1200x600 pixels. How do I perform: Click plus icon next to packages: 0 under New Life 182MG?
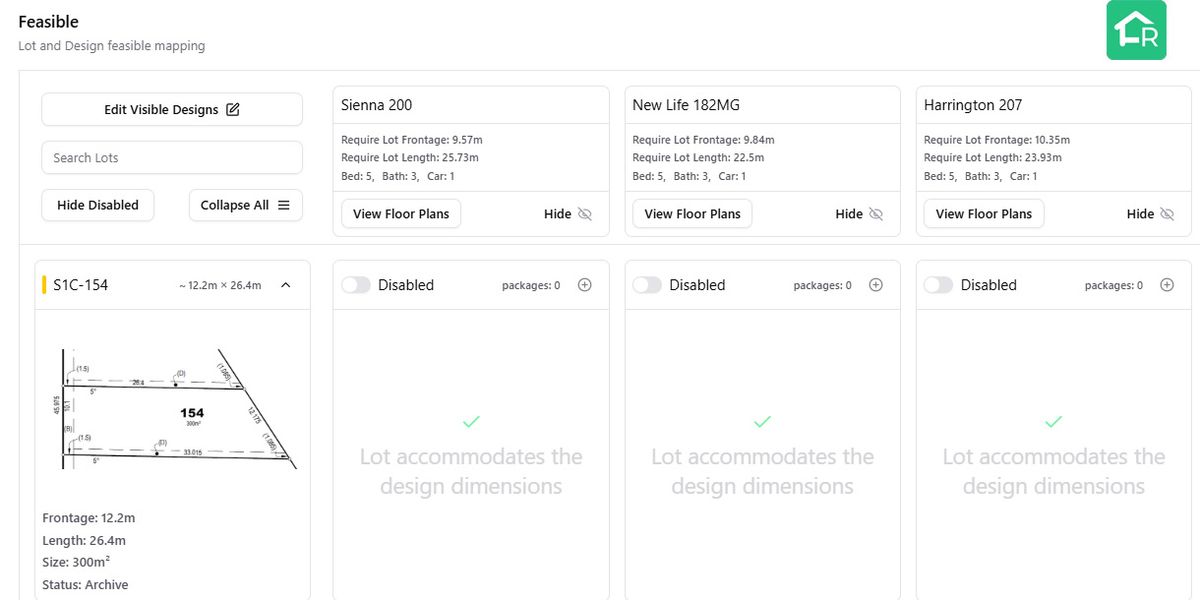point(875,284)
